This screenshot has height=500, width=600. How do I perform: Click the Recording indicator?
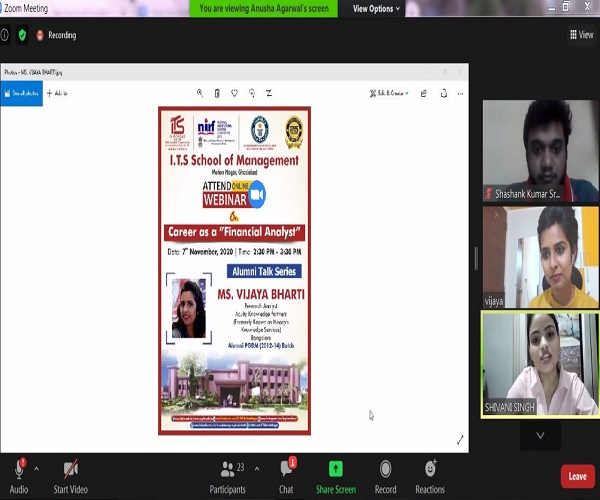pyautogui.click(x=57, y=35)
